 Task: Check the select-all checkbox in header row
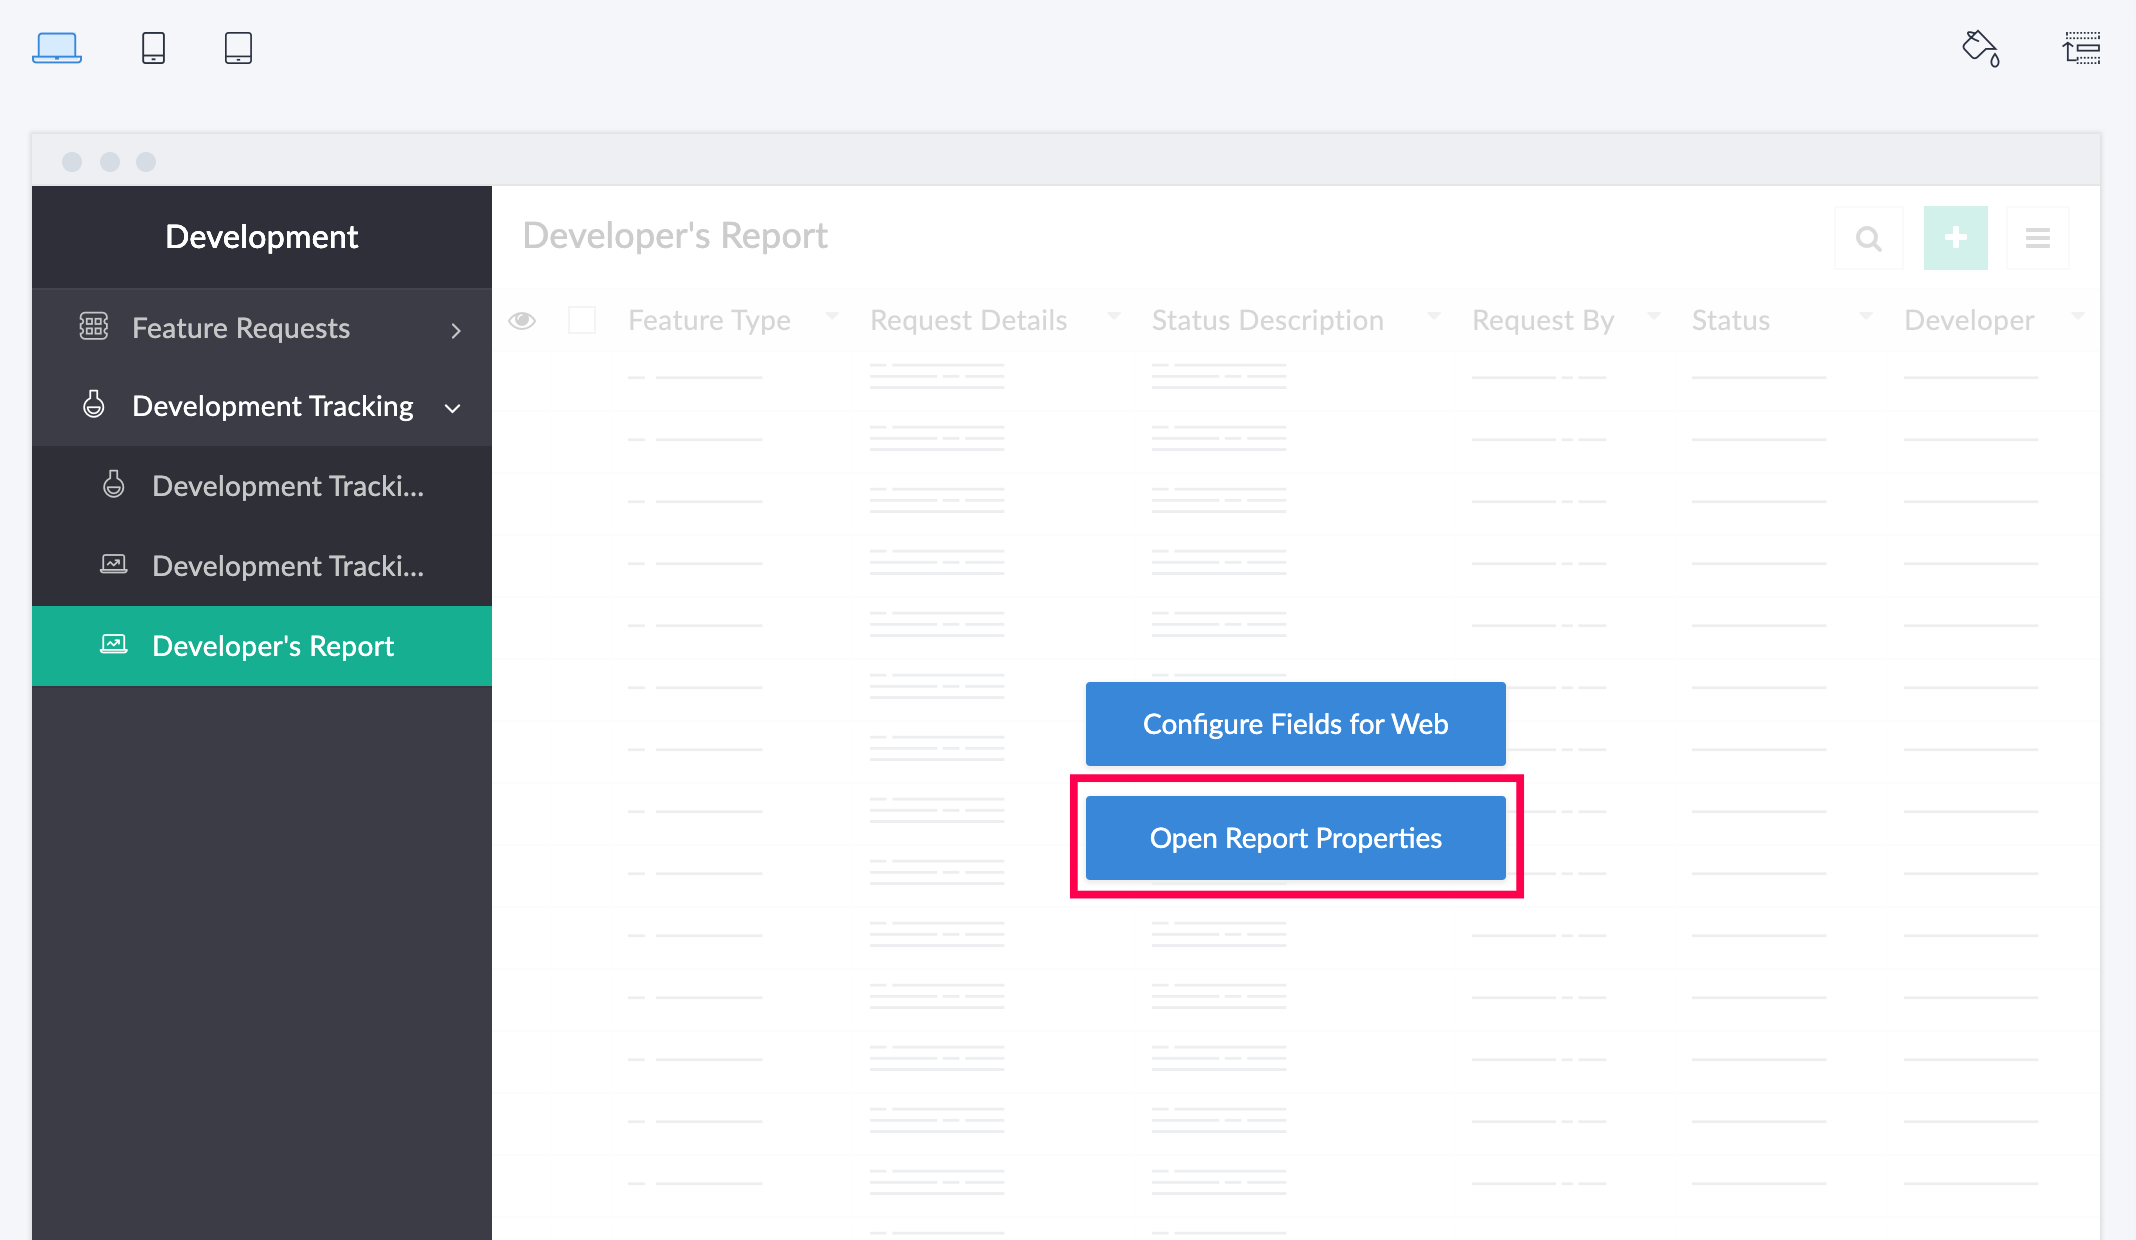pyautogui.click(x=582, y=320)
